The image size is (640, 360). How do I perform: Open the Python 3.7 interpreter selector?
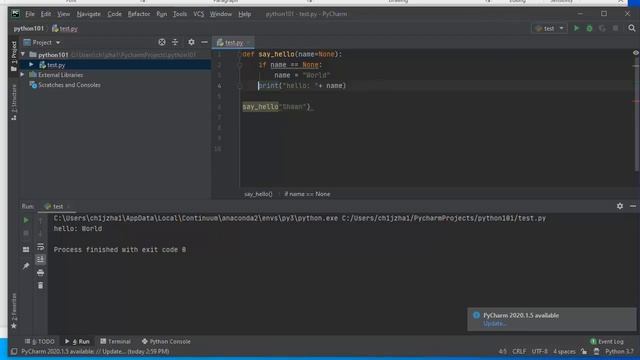619,351
